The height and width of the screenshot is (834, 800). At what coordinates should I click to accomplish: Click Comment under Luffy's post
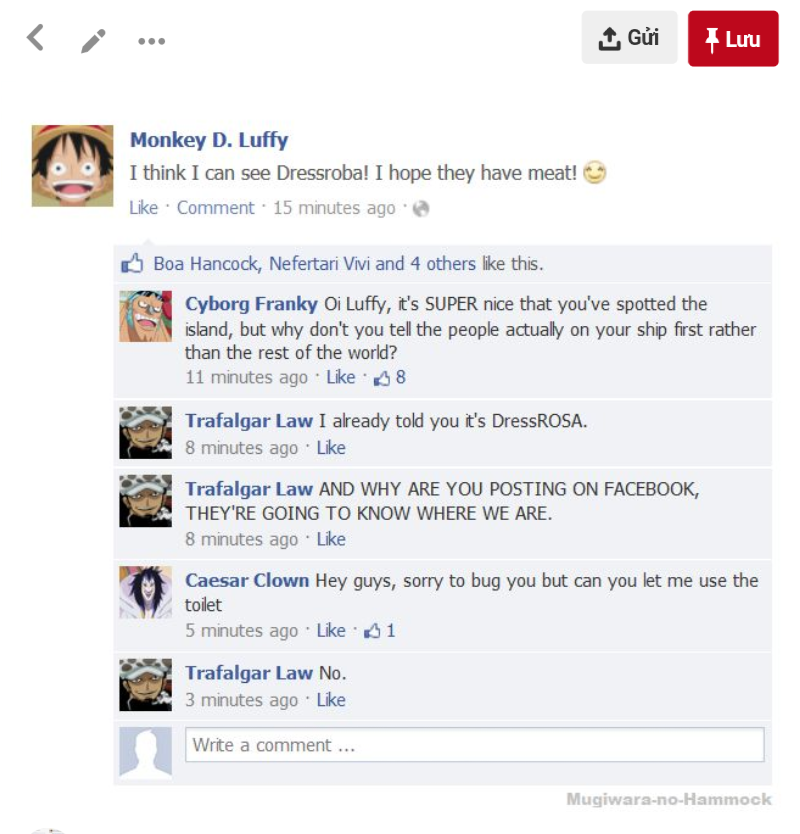pos(215,208)
